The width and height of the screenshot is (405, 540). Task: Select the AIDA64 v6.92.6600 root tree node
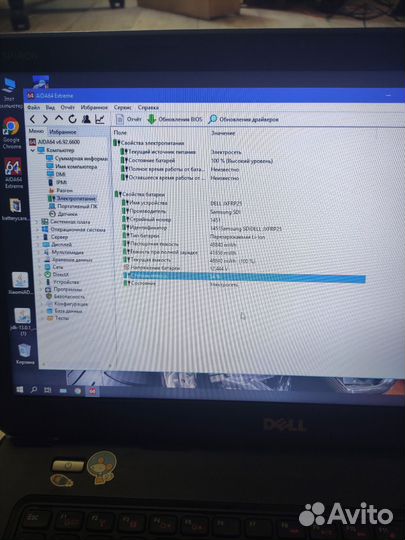tap(54, 142)
